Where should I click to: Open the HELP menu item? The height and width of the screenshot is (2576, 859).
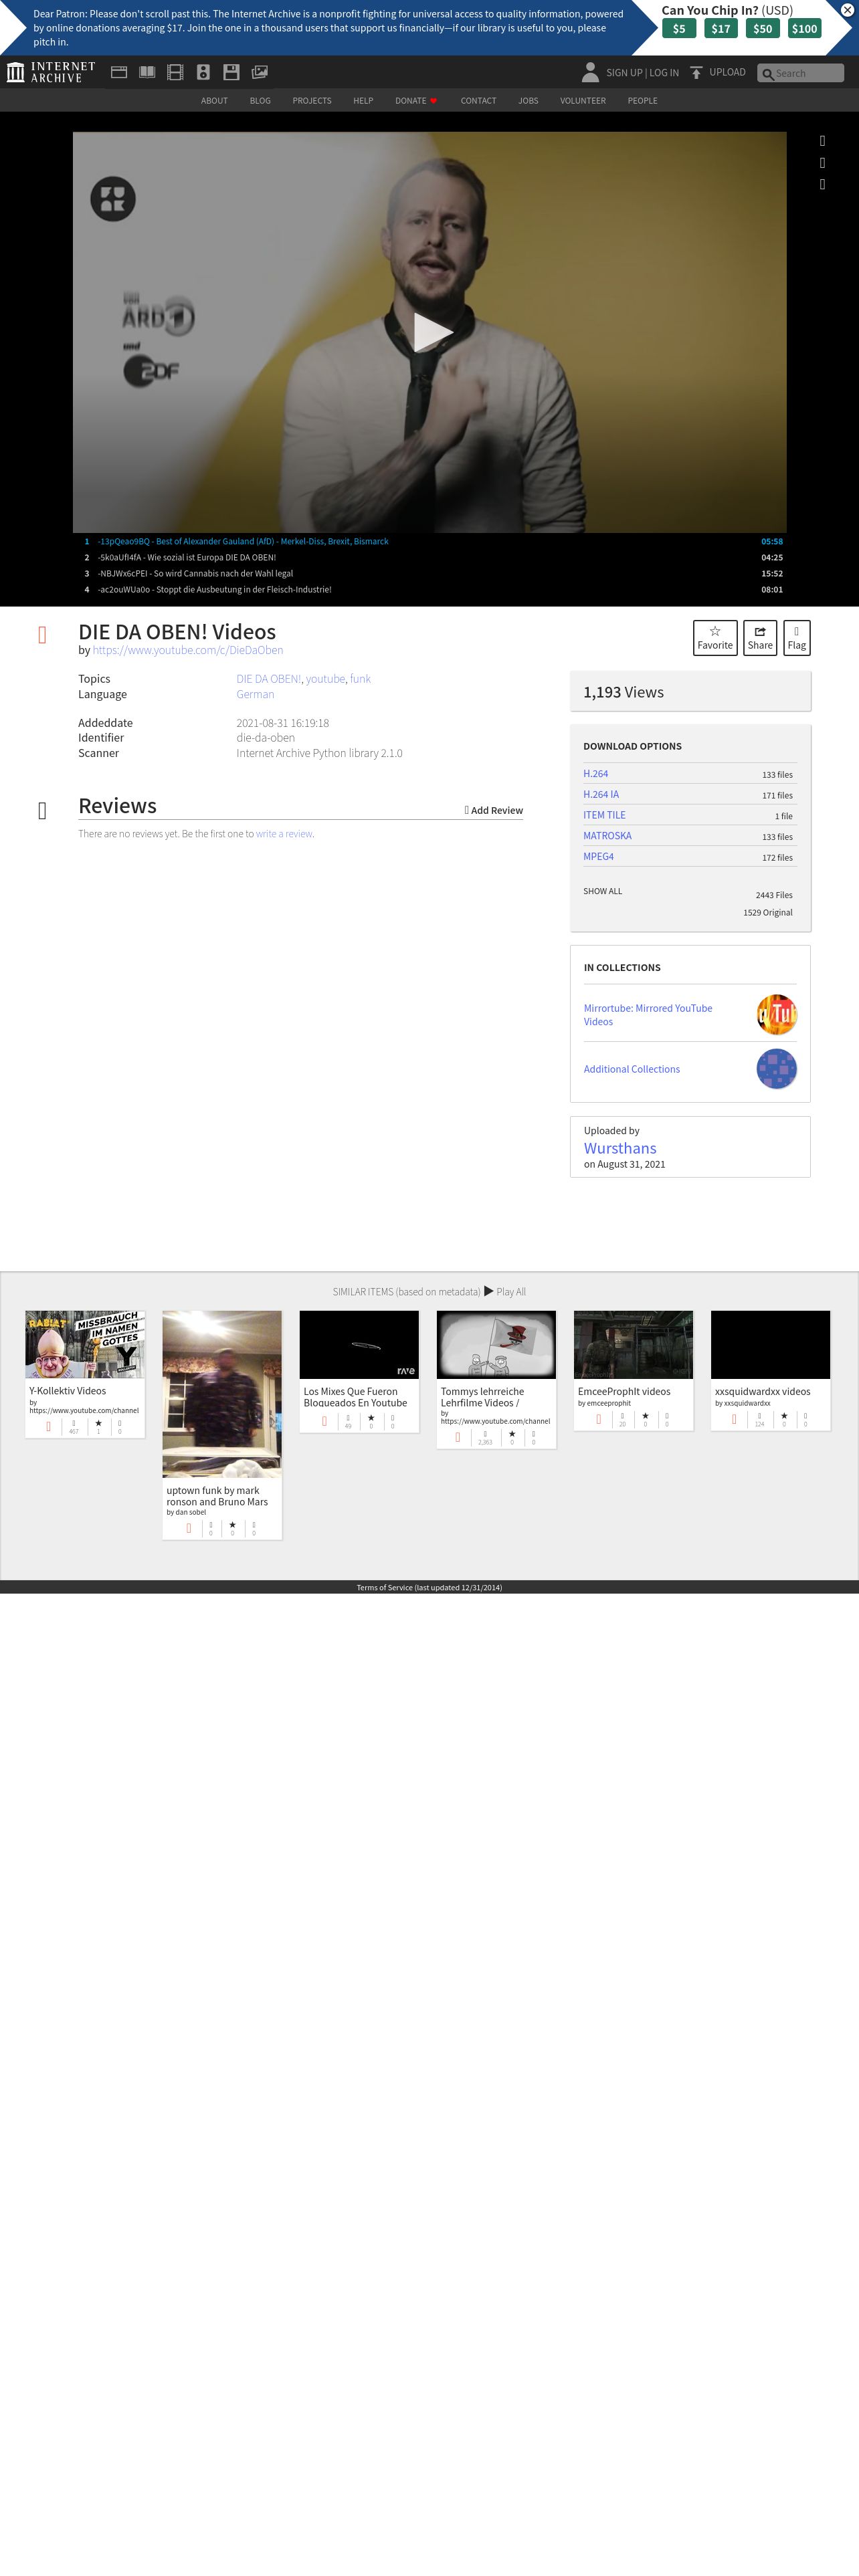(363, 101)
